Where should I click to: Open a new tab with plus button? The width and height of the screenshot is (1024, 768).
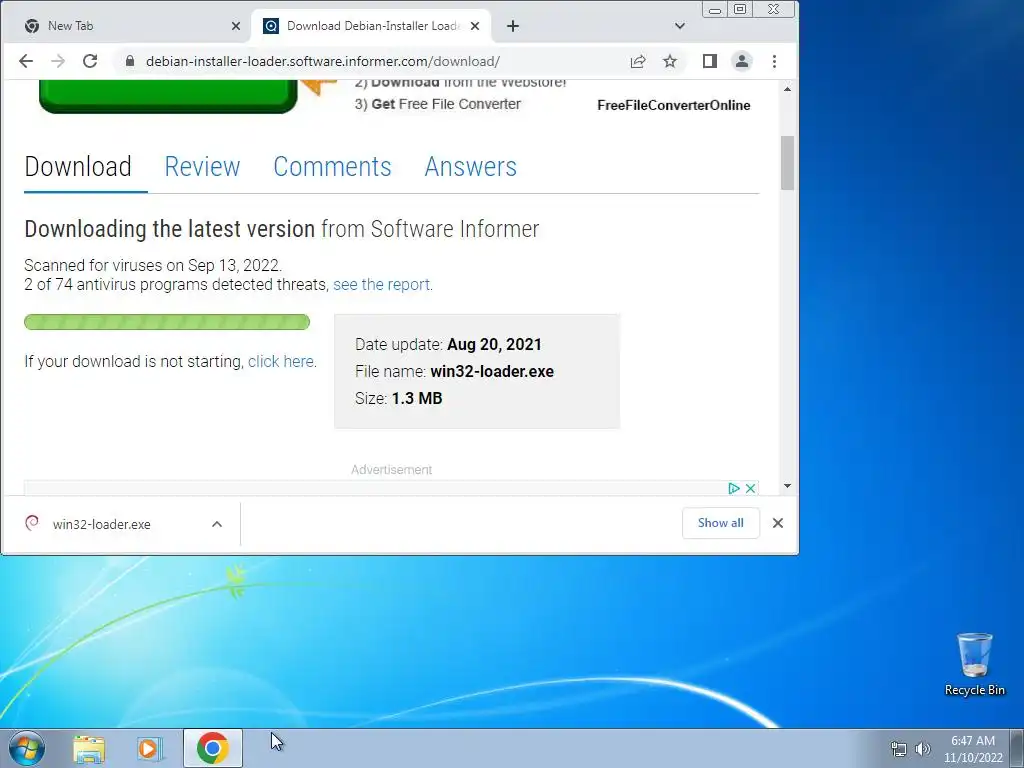[513, 26]
